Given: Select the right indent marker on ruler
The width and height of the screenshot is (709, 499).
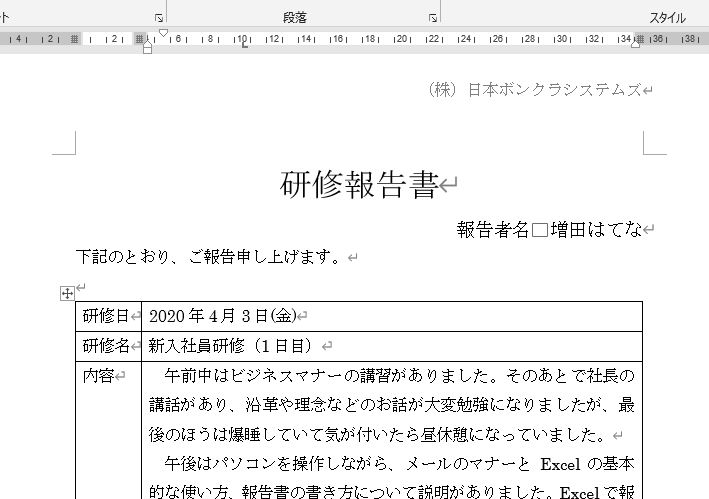Looking at the screenshot, I should point(635,44).
